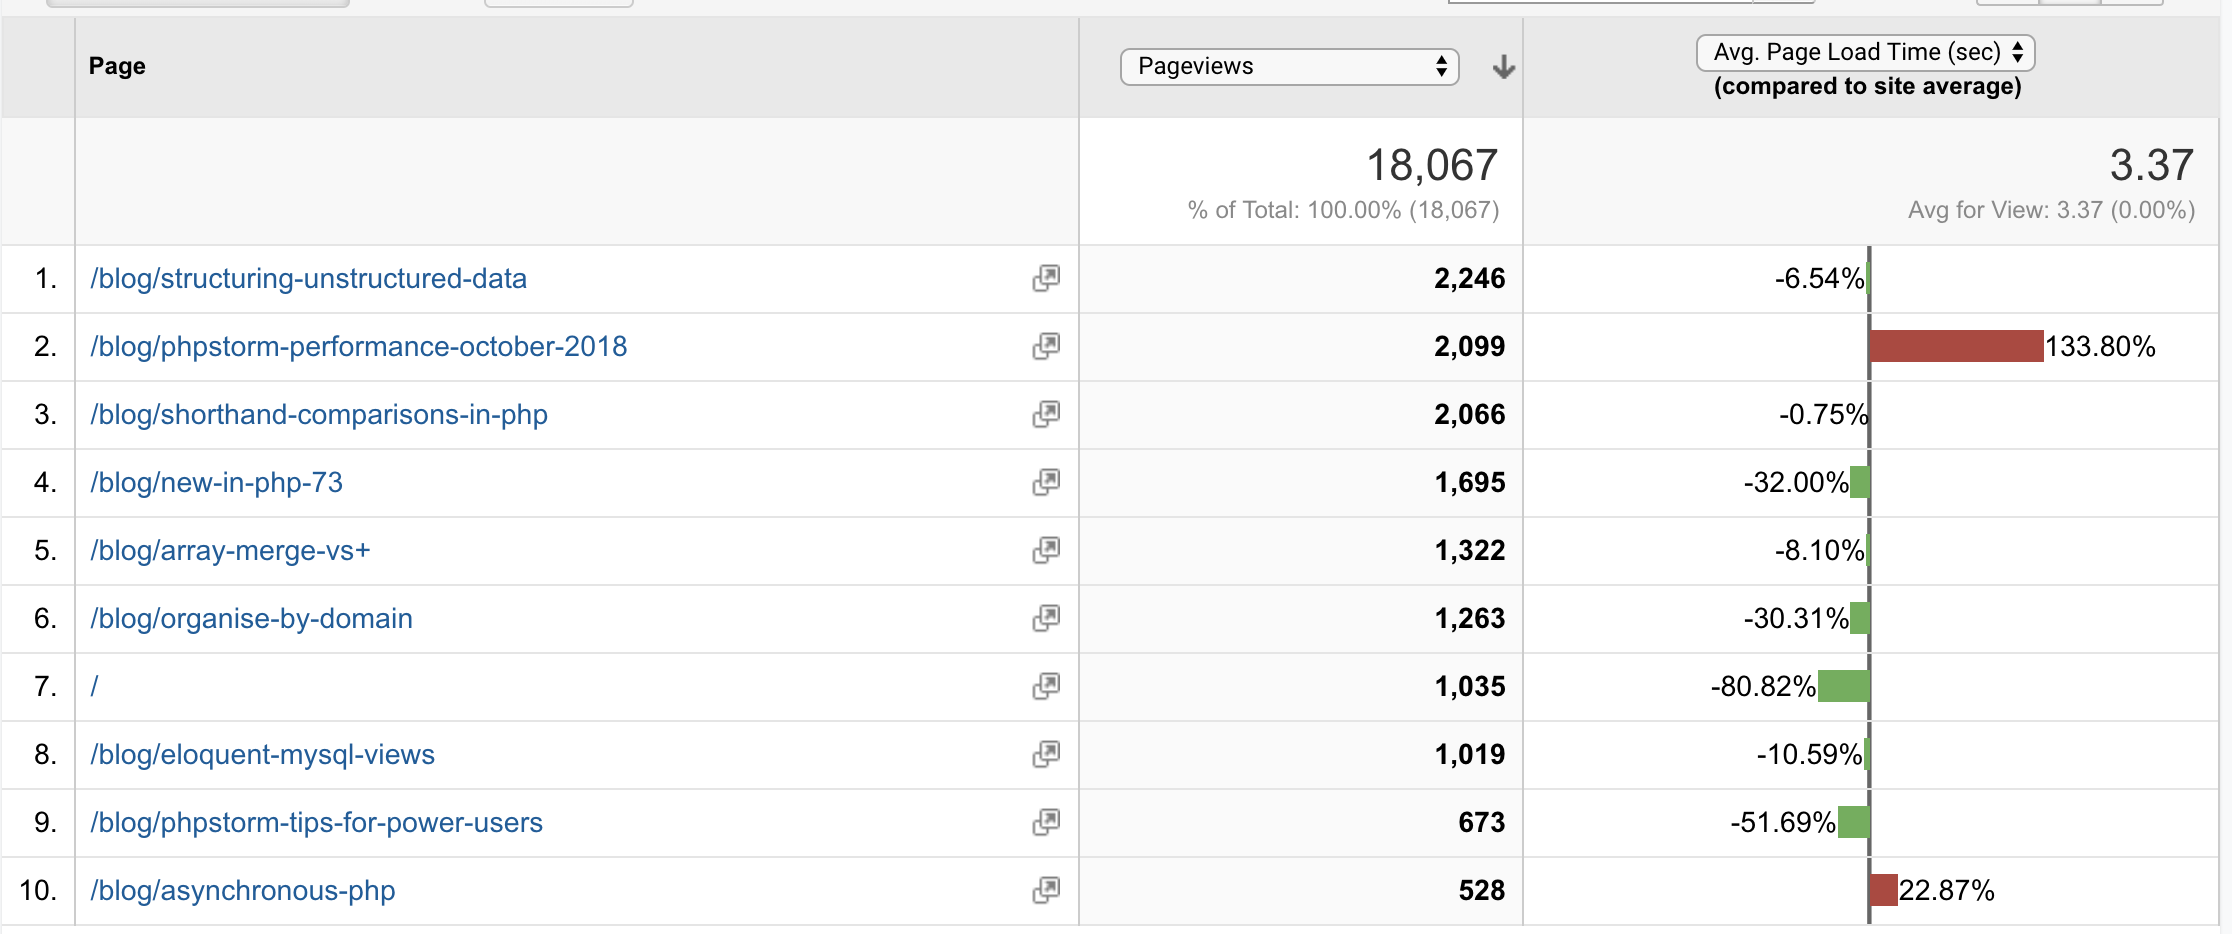Open the /blog/phpstorm-performance-october-2018 link

(x=358, y=346)
